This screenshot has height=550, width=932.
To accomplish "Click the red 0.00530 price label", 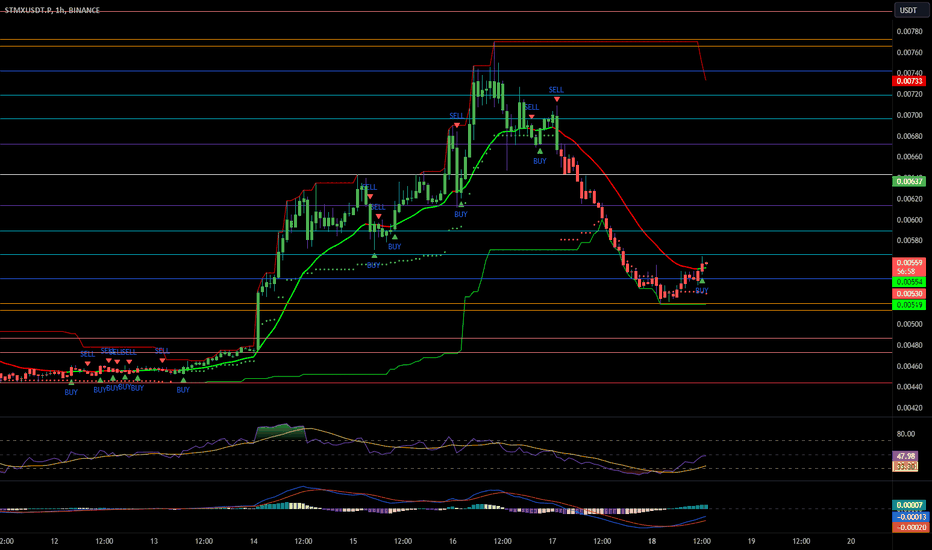I will pyautogui.click(x=909, y=294).
